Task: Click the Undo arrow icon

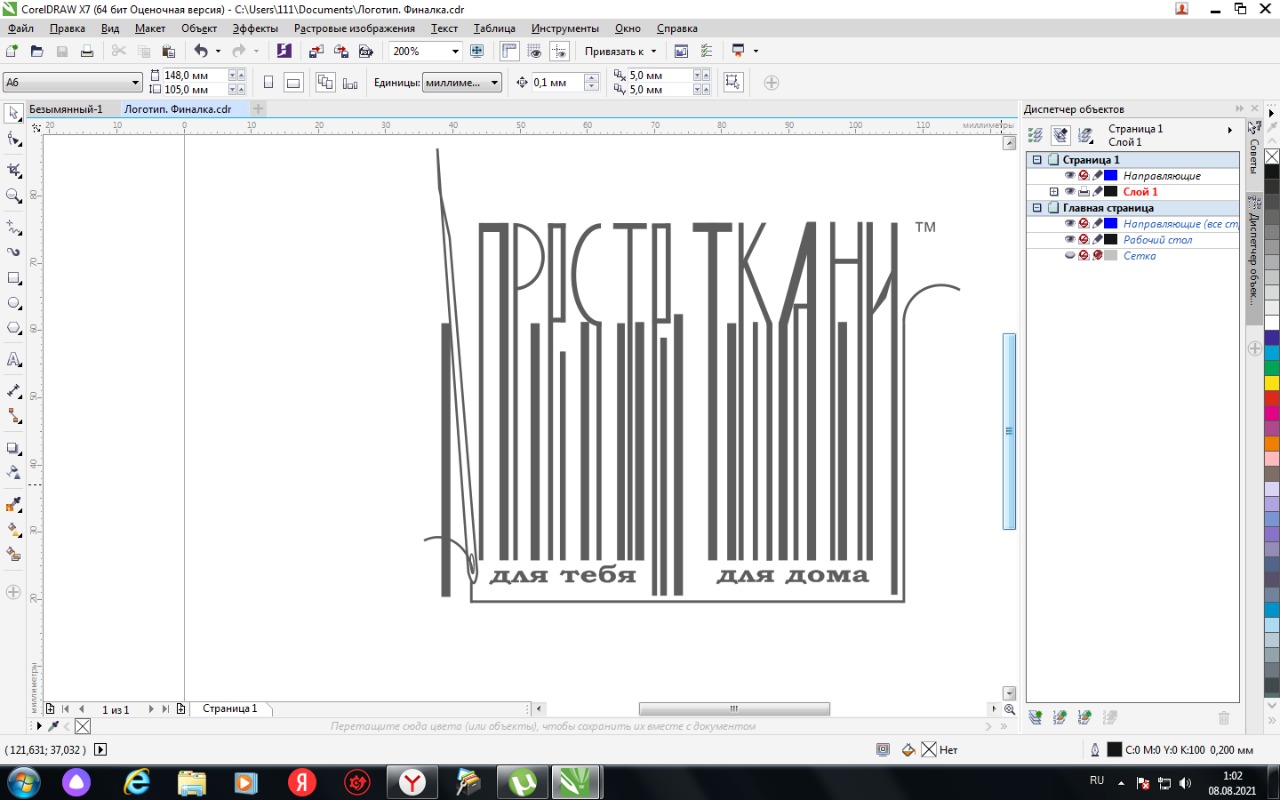Action: (x=201, y=51)
